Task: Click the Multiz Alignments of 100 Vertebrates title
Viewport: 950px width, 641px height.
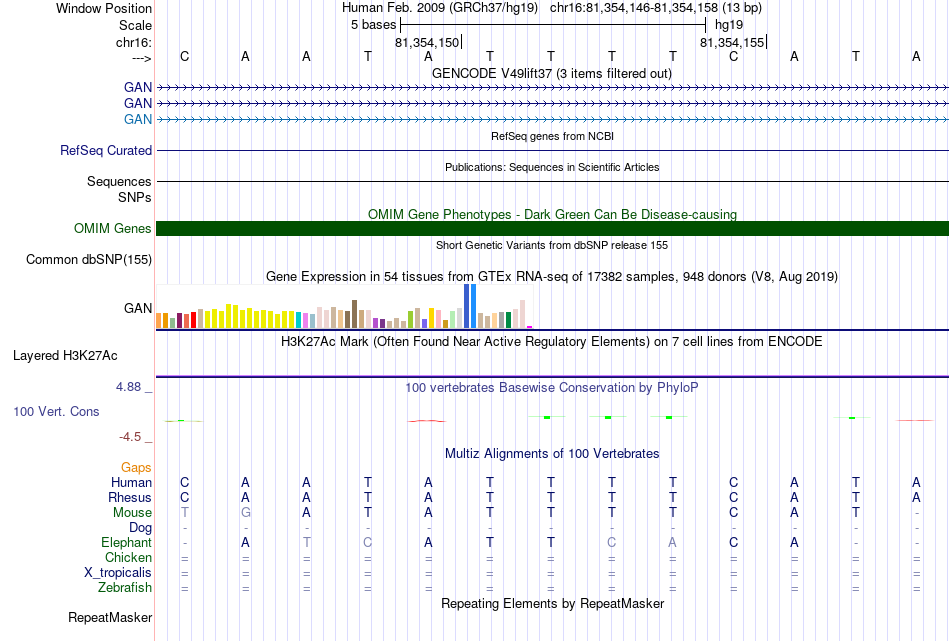Action: coord(552,454)
